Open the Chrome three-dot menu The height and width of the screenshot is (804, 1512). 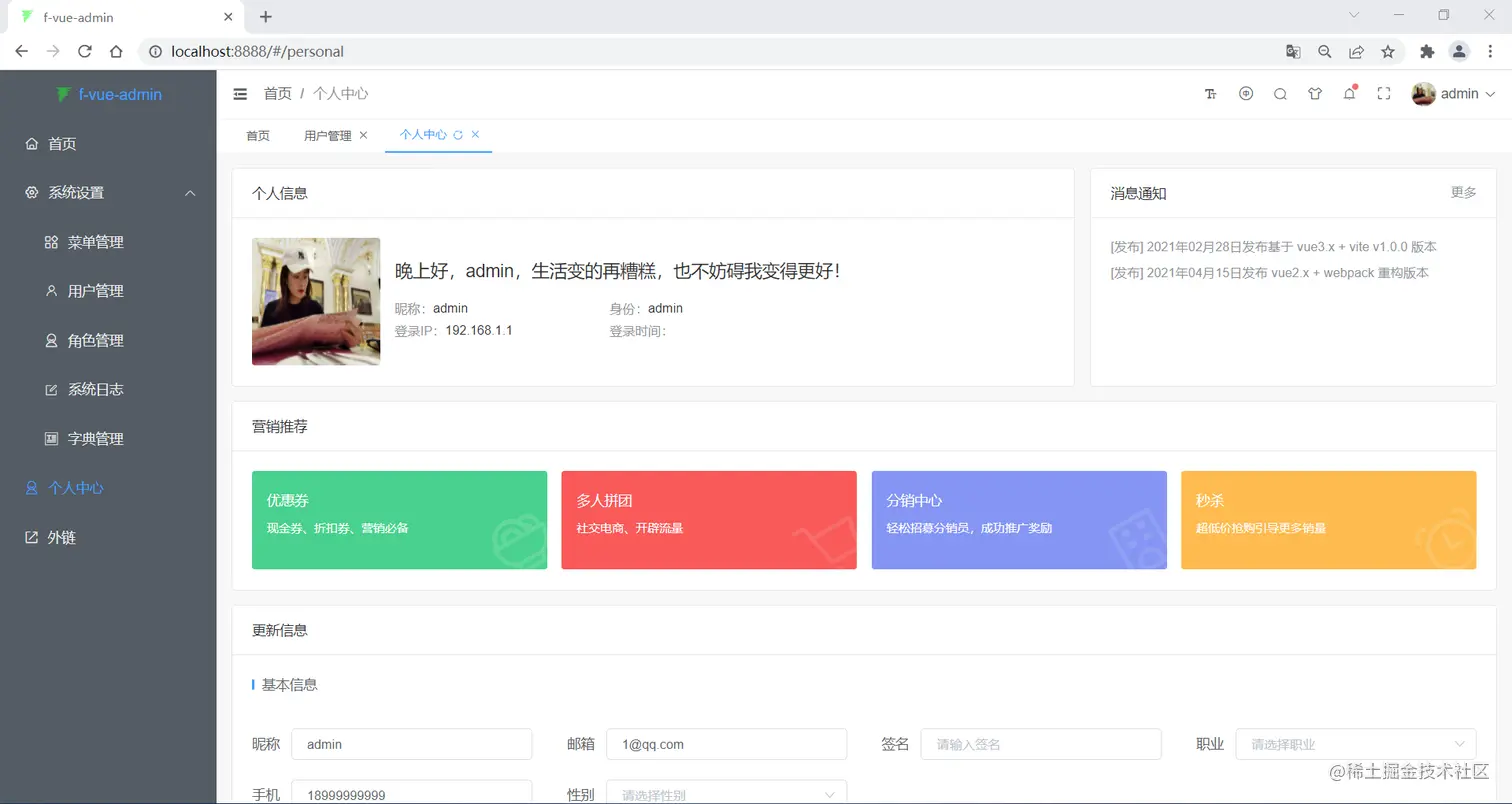(1490, 51)
